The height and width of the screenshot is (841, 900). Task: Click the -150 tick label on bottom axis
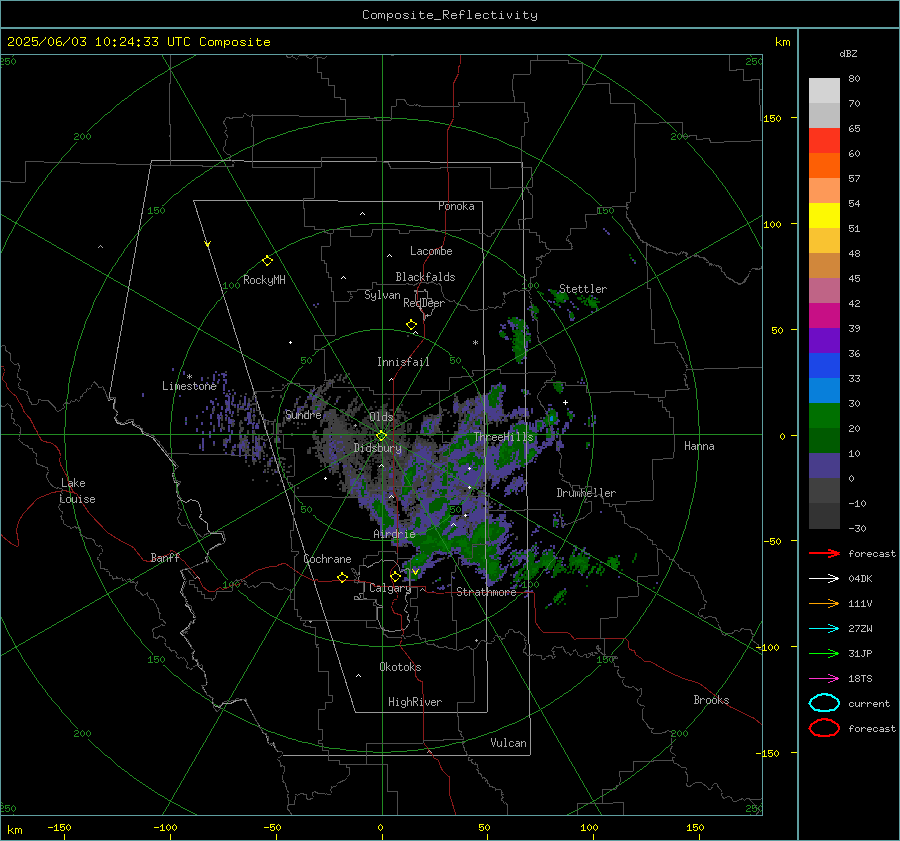(59, 827)
